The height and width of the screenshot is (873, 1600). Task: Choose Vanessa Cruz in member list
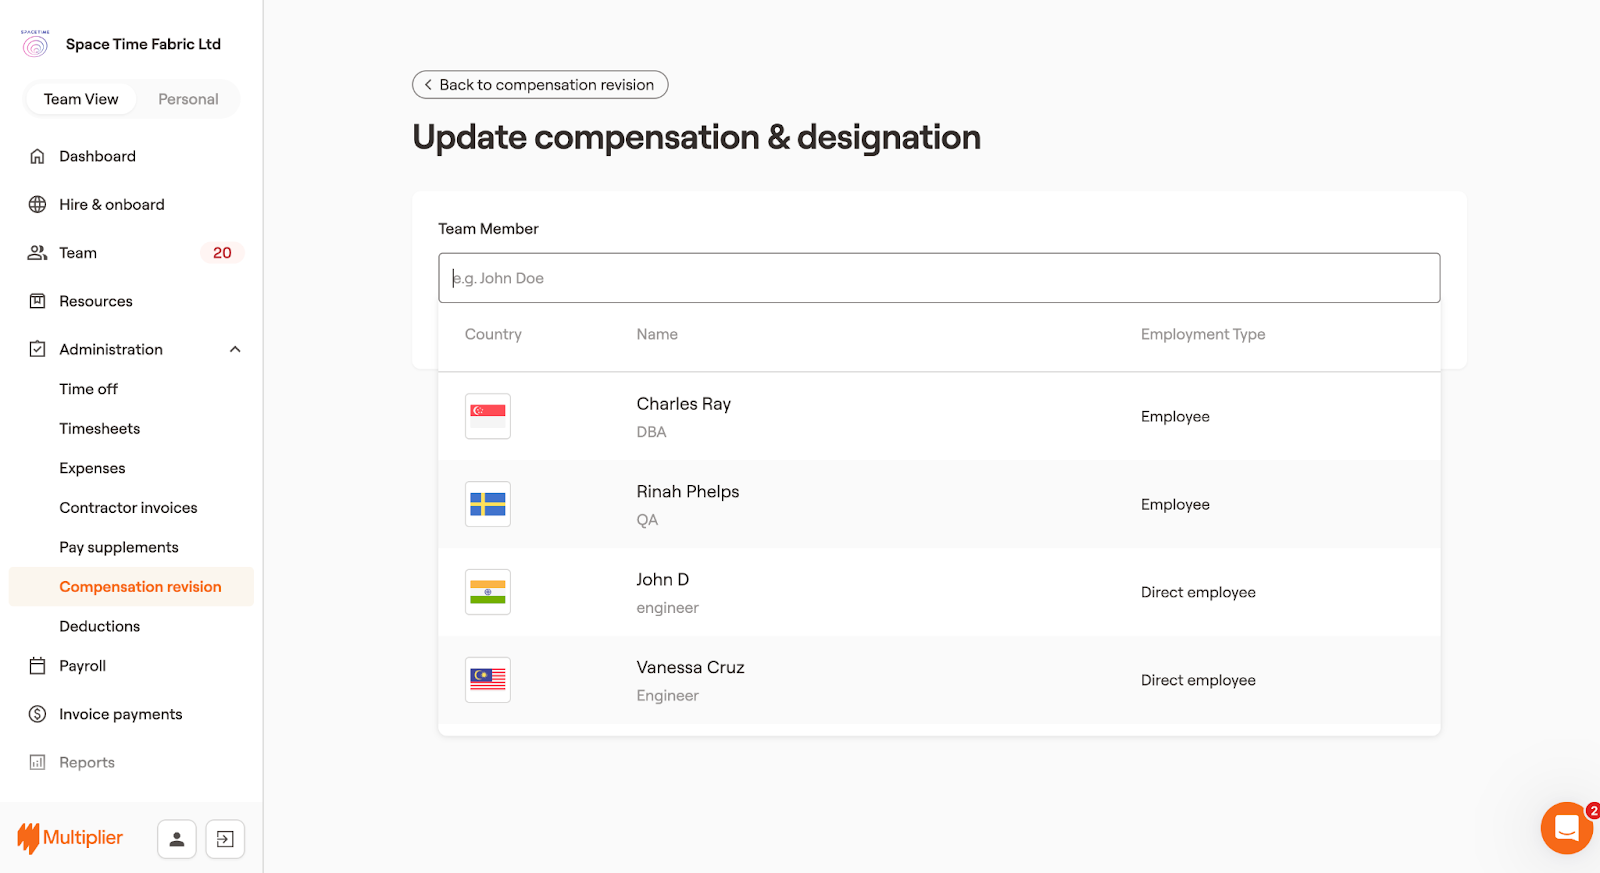[x=690, y=668]
